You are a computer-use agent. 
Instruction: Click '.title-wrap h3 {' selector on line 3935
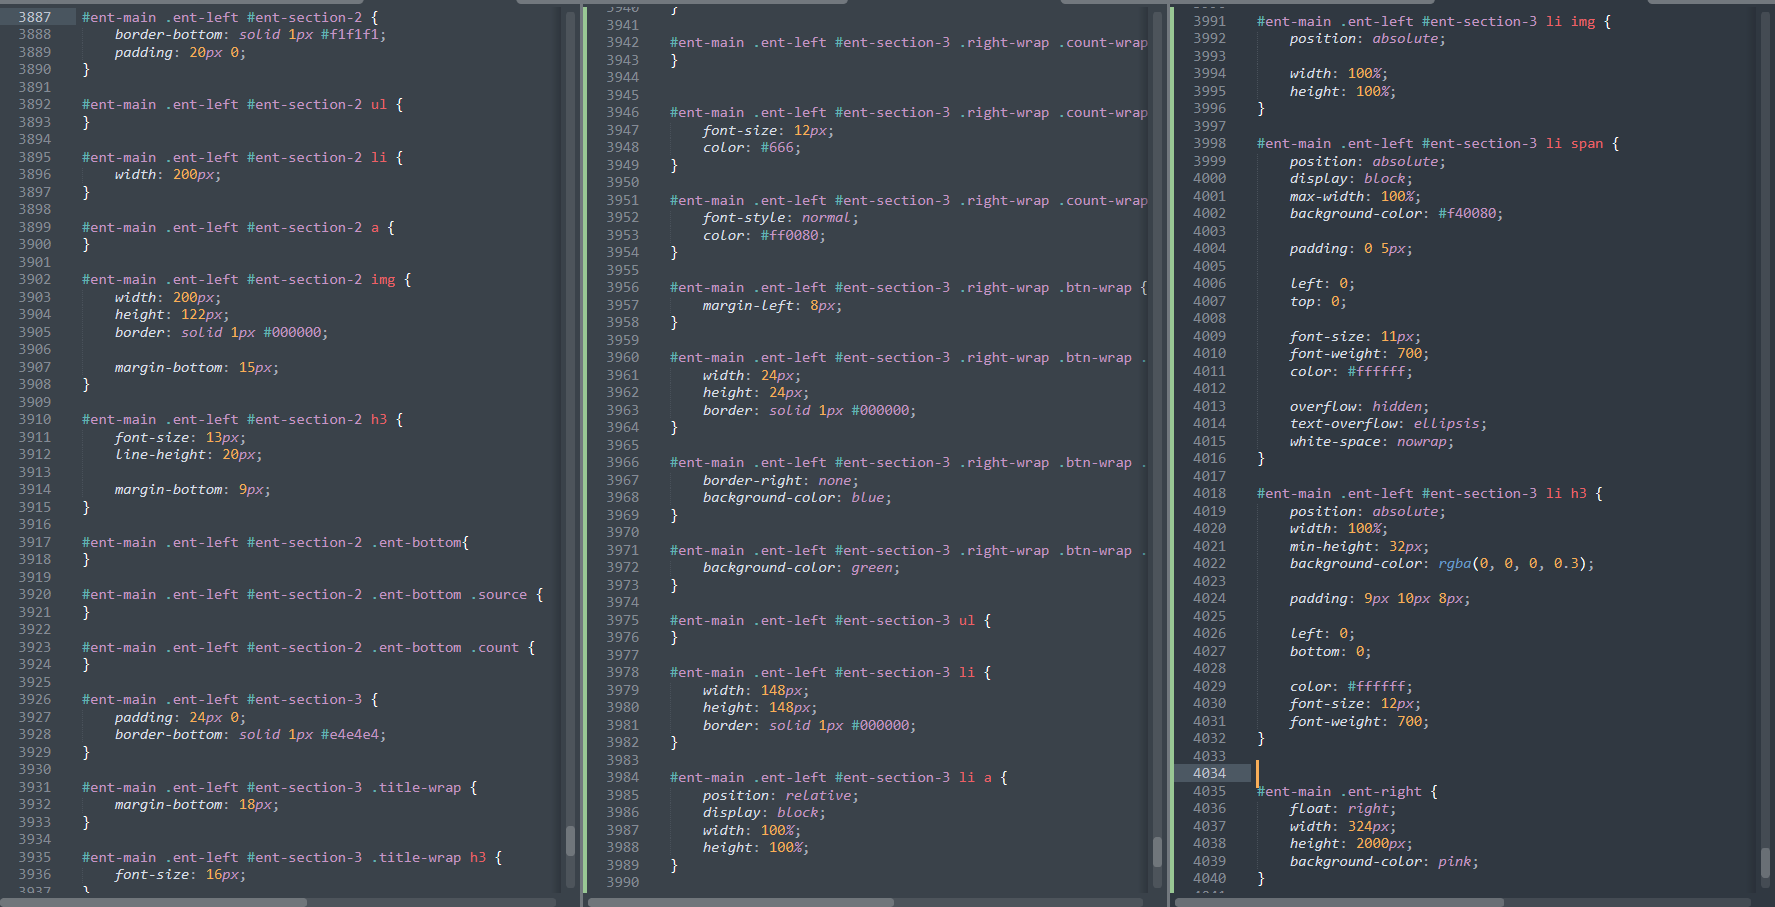click(292, 858)
